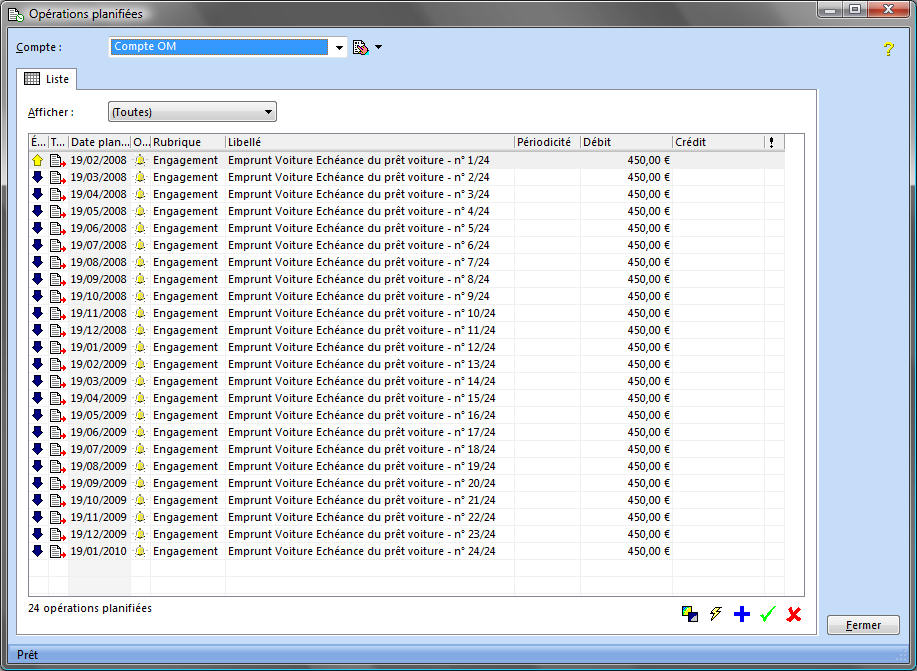Click the green checkmark validate icon
This screenshot has height=671, width=917.
coord(767,615)
